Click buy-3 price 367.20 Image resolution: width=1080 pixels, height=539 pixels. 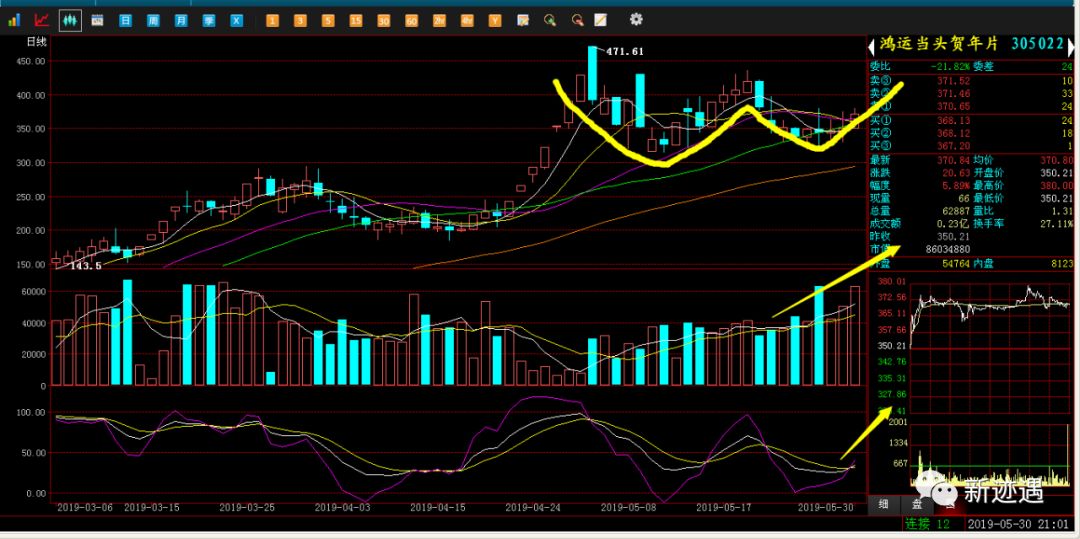(x=954, y=146)
